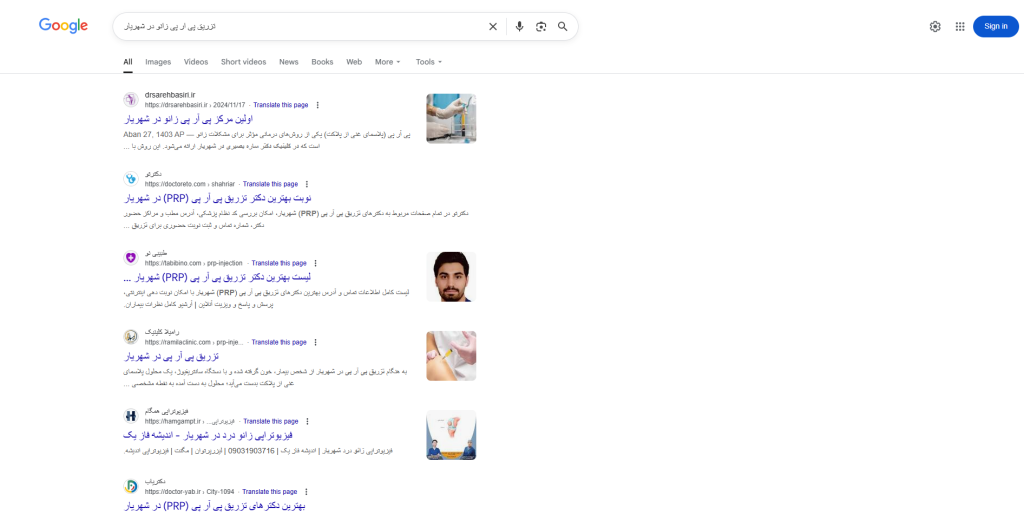Click Sign in button
Viewport: 1024px width, 514px height.
click(995, 26)
